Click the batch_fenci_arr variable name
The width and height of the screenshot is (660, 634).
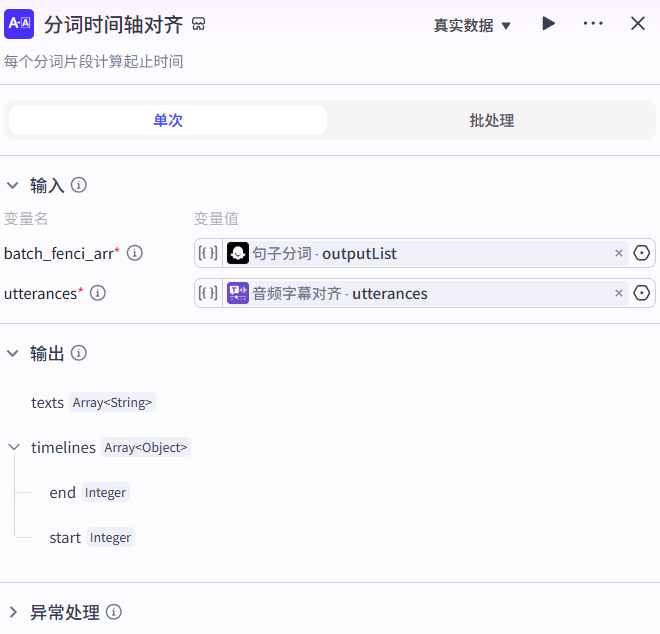pos(59,253)
